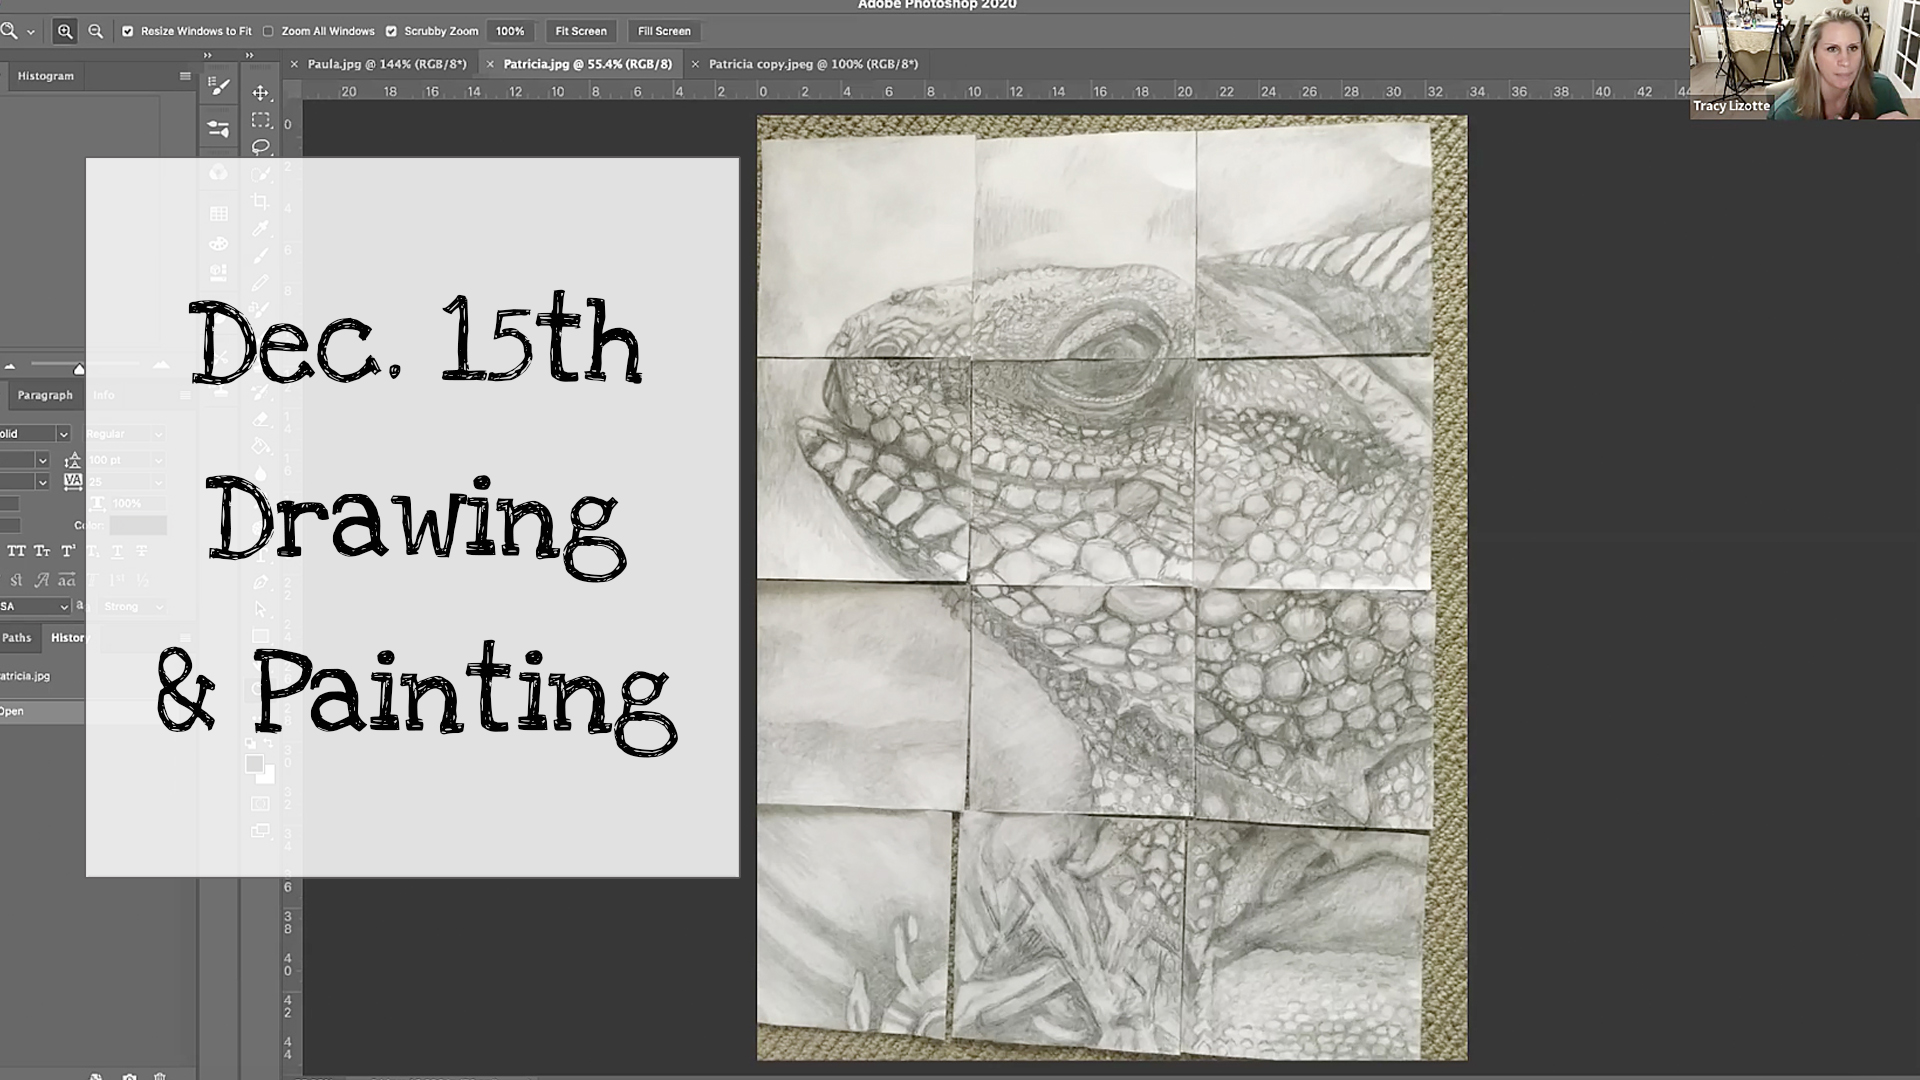1920x1080 pixels.
Task: Select the Quick Selection tool
Action: 261,174
